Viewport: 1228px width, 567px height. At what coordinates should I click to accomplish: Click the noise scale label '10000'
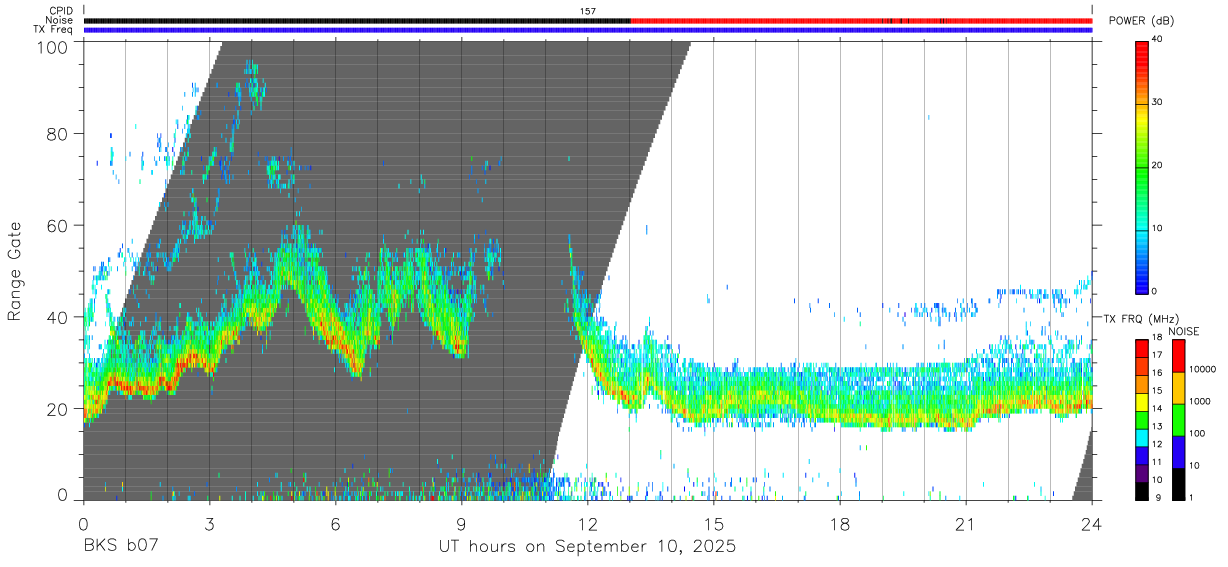[1201, 370]
